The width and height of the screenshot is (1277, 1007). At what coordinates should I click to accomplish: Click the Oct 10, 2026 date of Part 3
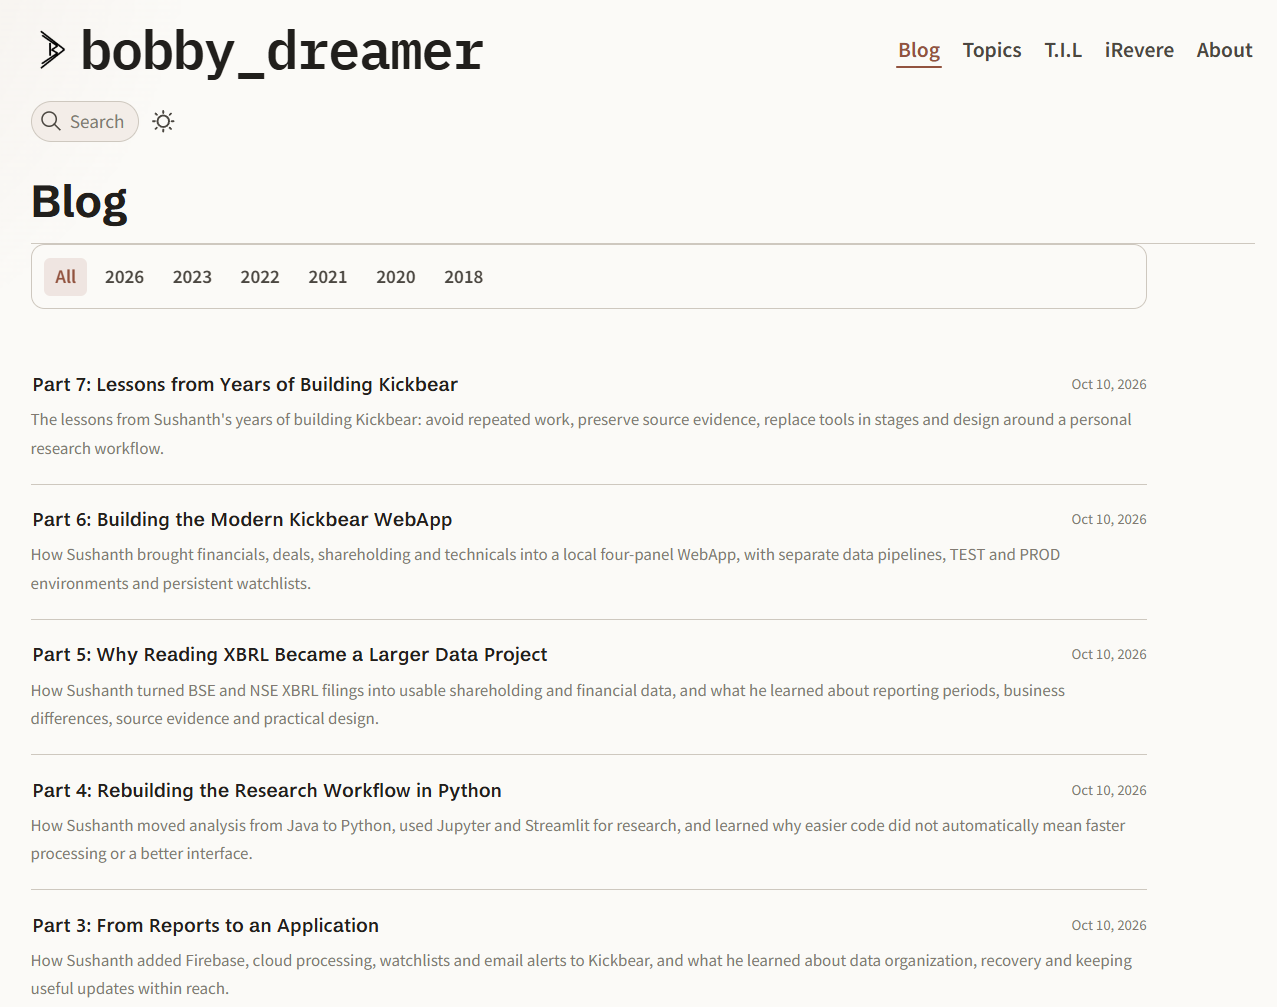[x=1109, y=926]
